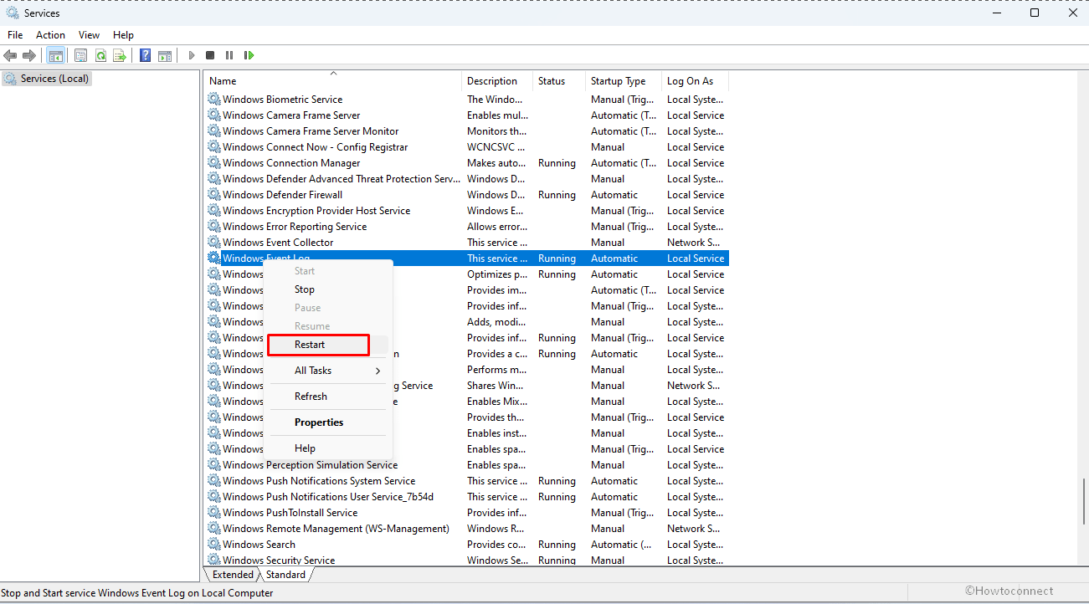Click Running status of Windows Defender Firewall
Viewport: 1089px width, 604px height.
pos(556,194)
